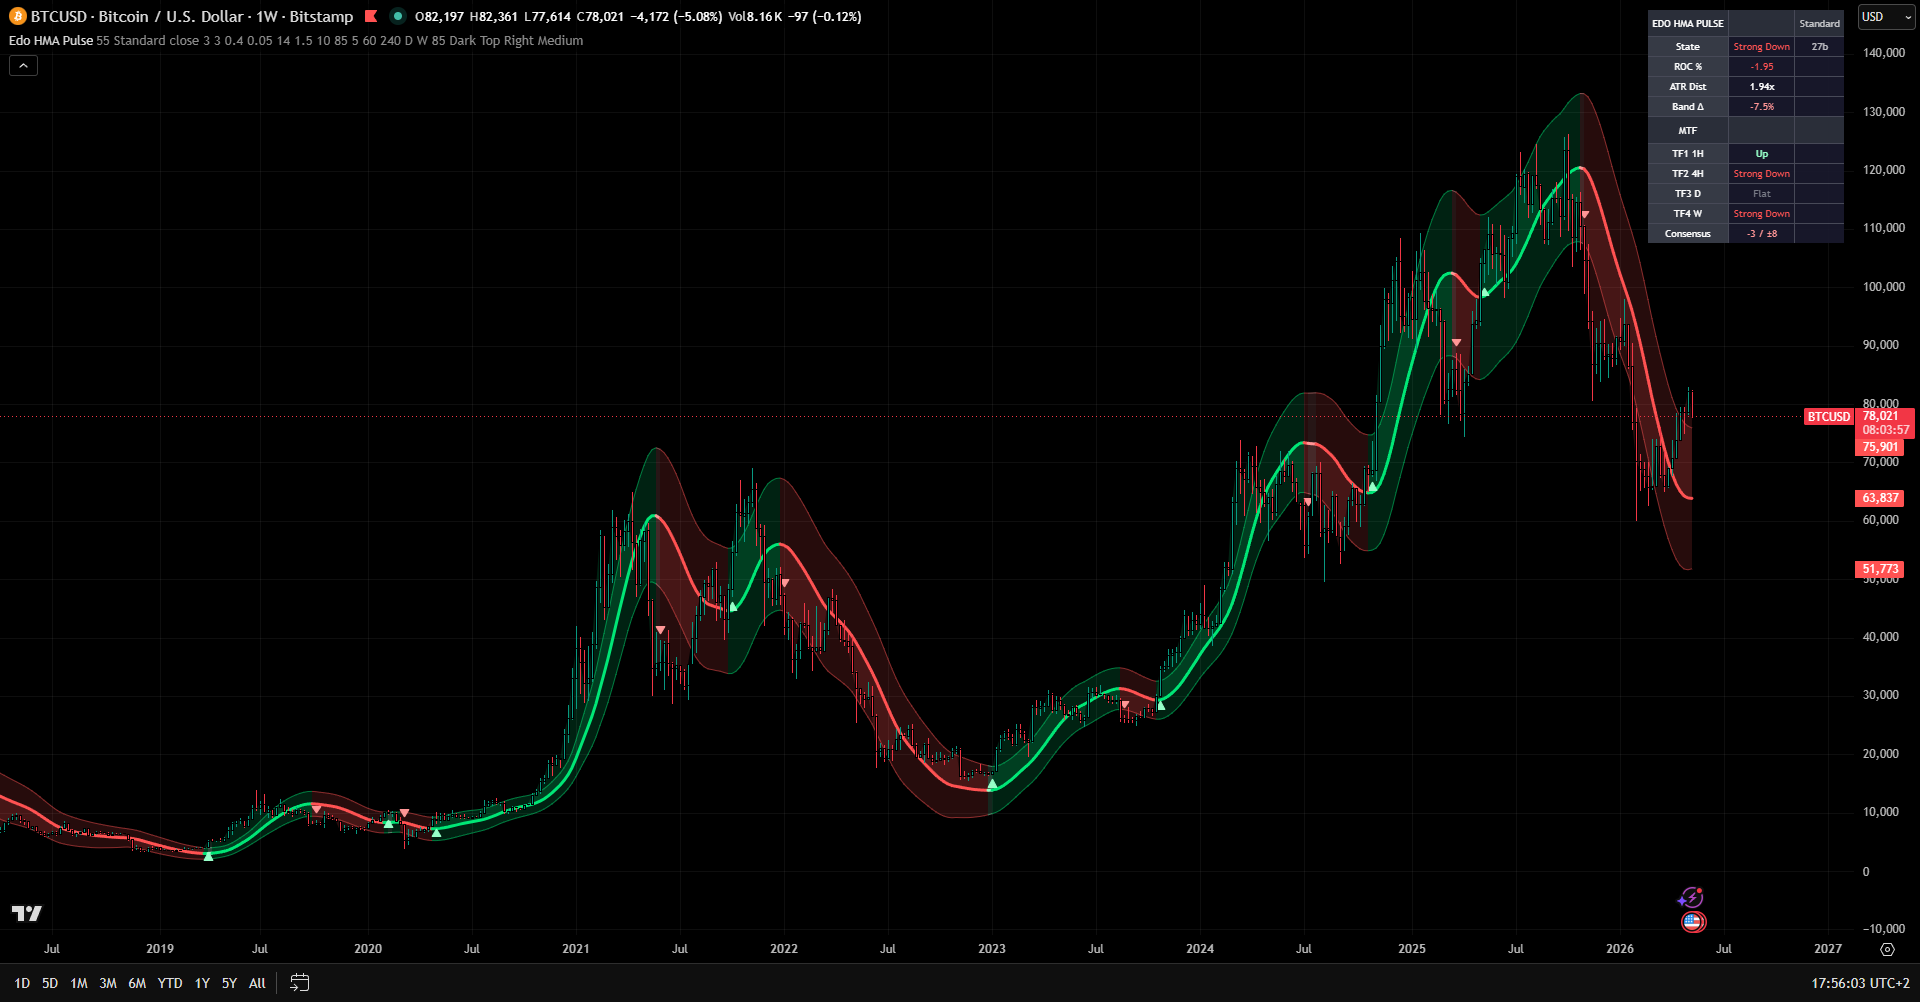
Task: Click the Band Δ value -7.5%
Action: tap(1762, 107)
